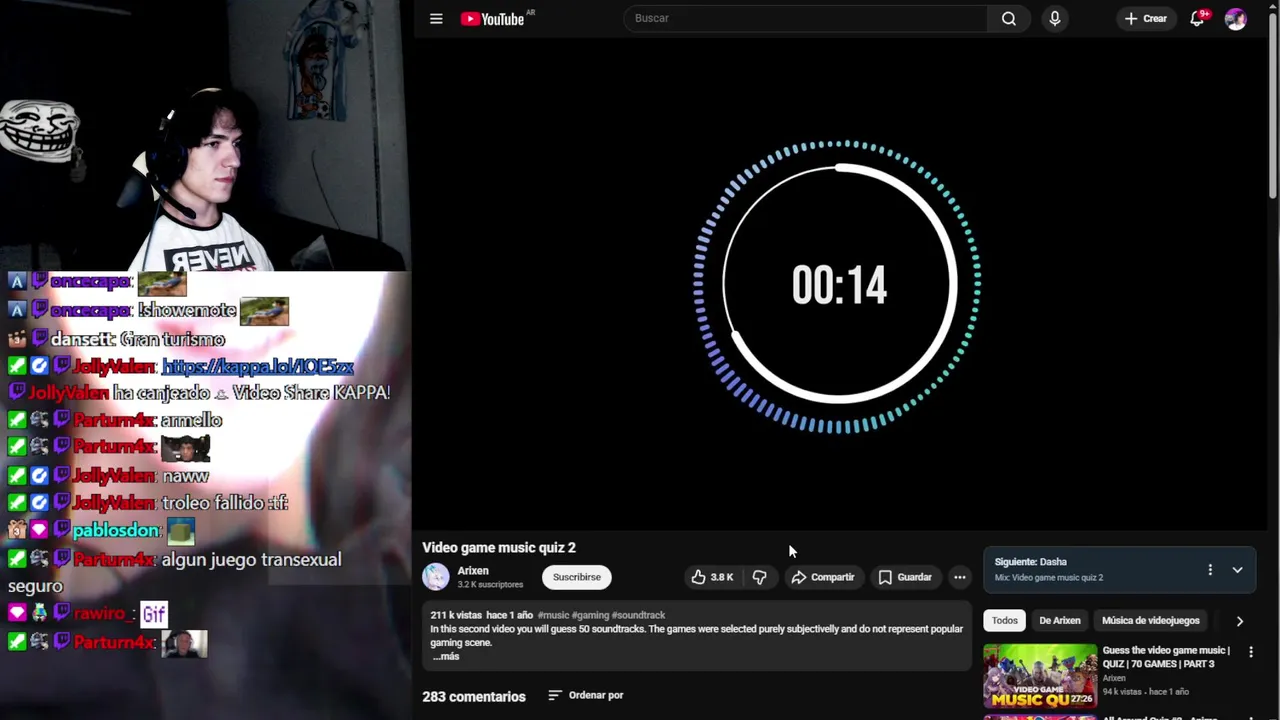The image size is (1280, 720).
Task: Select the De Arixen filter chip
Action: 1060,621
